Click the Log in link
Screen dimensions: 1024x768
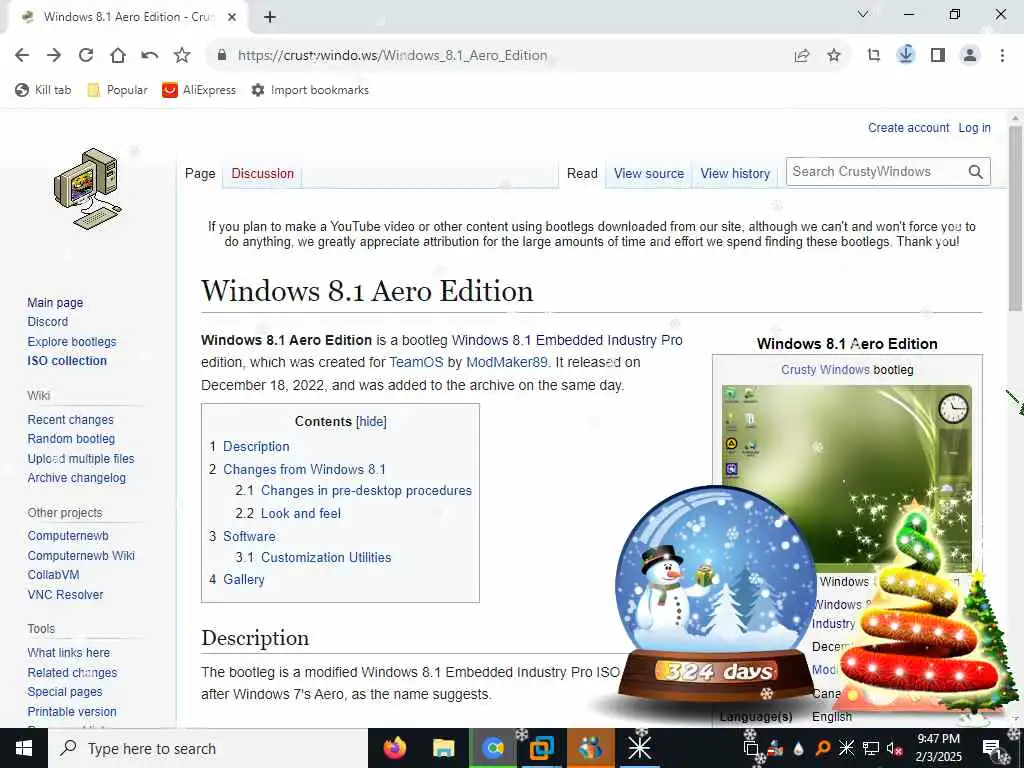974,128
